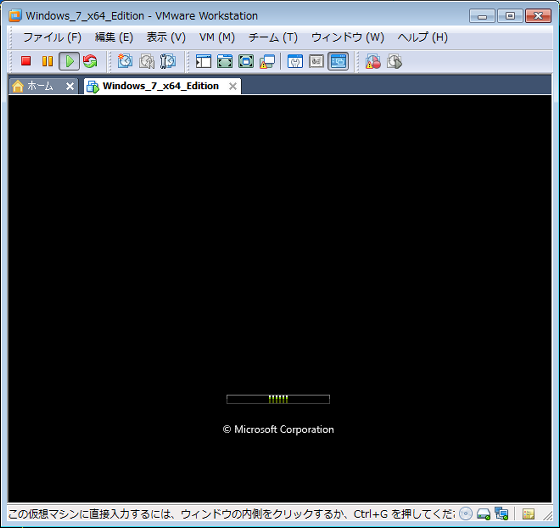The height and width of the screenshot is (528, 560).
Task: Click the red Power Off button
Action: 26,61
